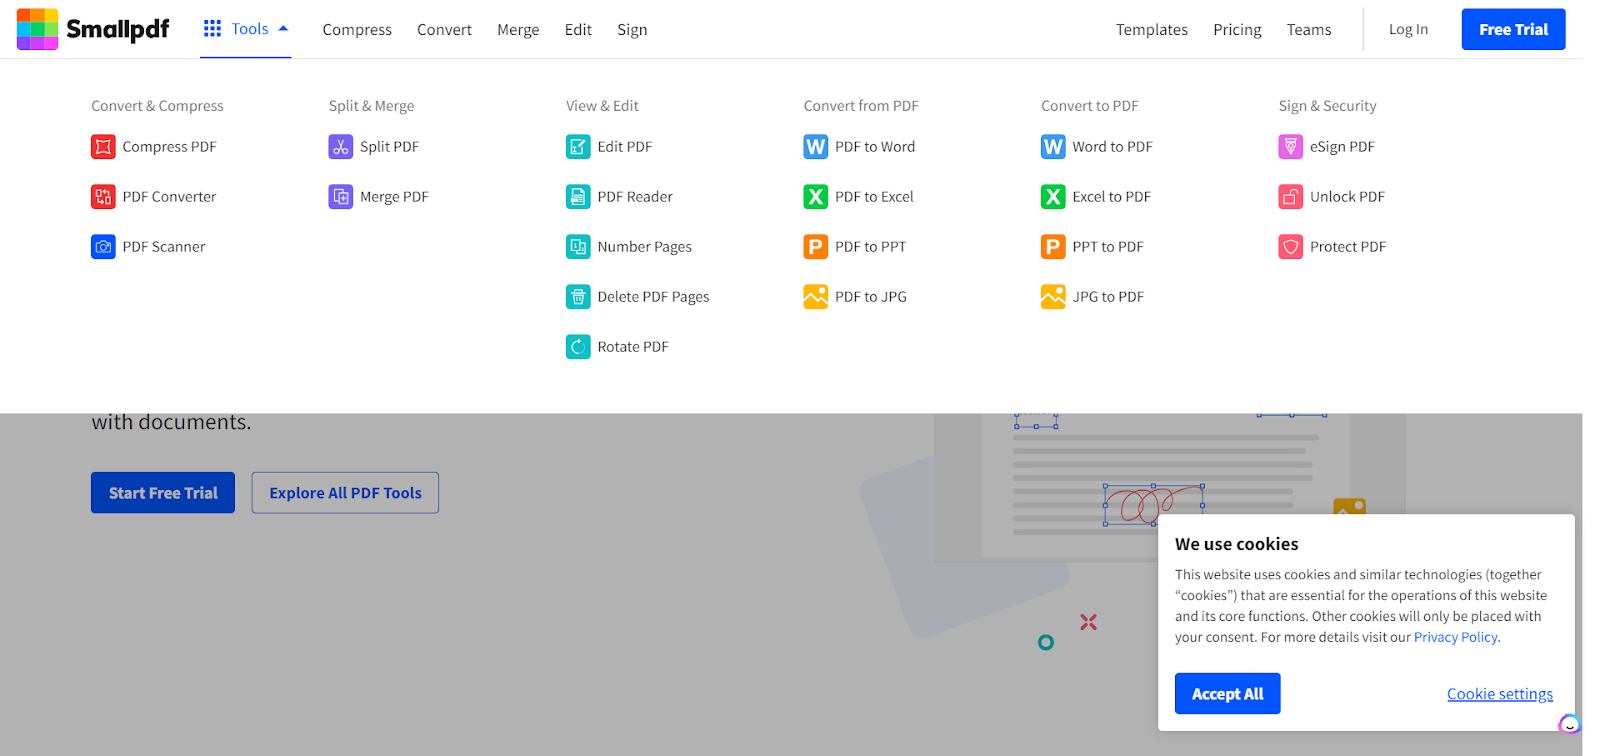Click the PDF to Word icon
This screenshot has height=756, width=1600.
pyautogui.click(x=816, y=147)
